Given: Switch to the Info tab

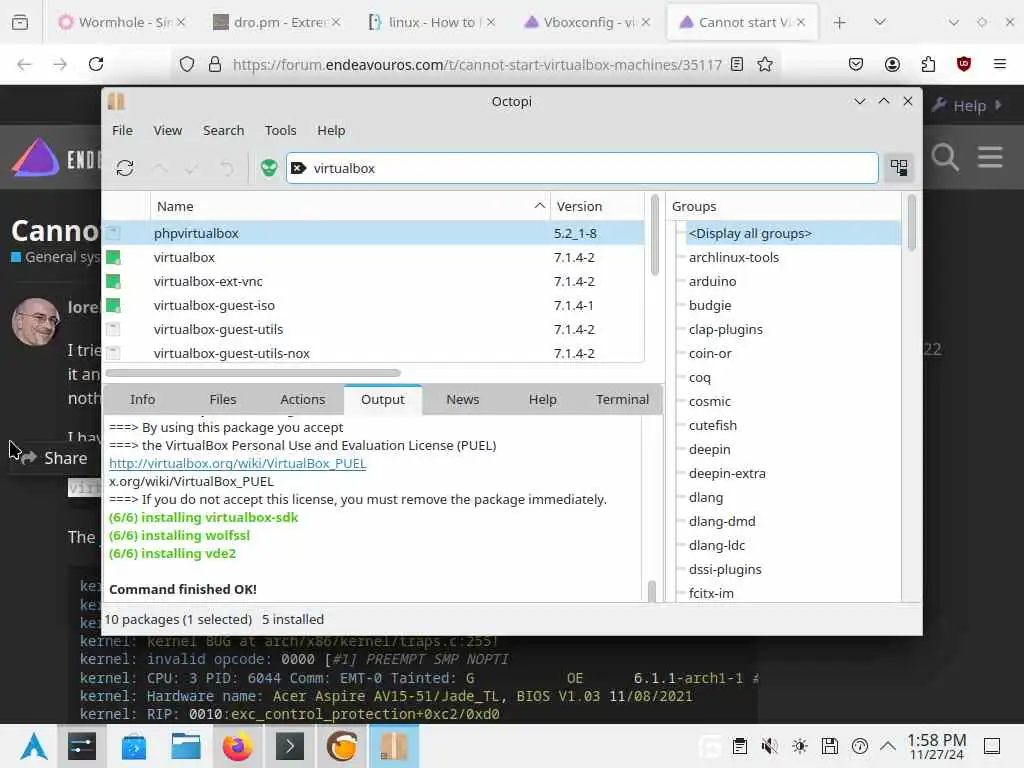Looking at the screenshot, I should tap(142, 400).
